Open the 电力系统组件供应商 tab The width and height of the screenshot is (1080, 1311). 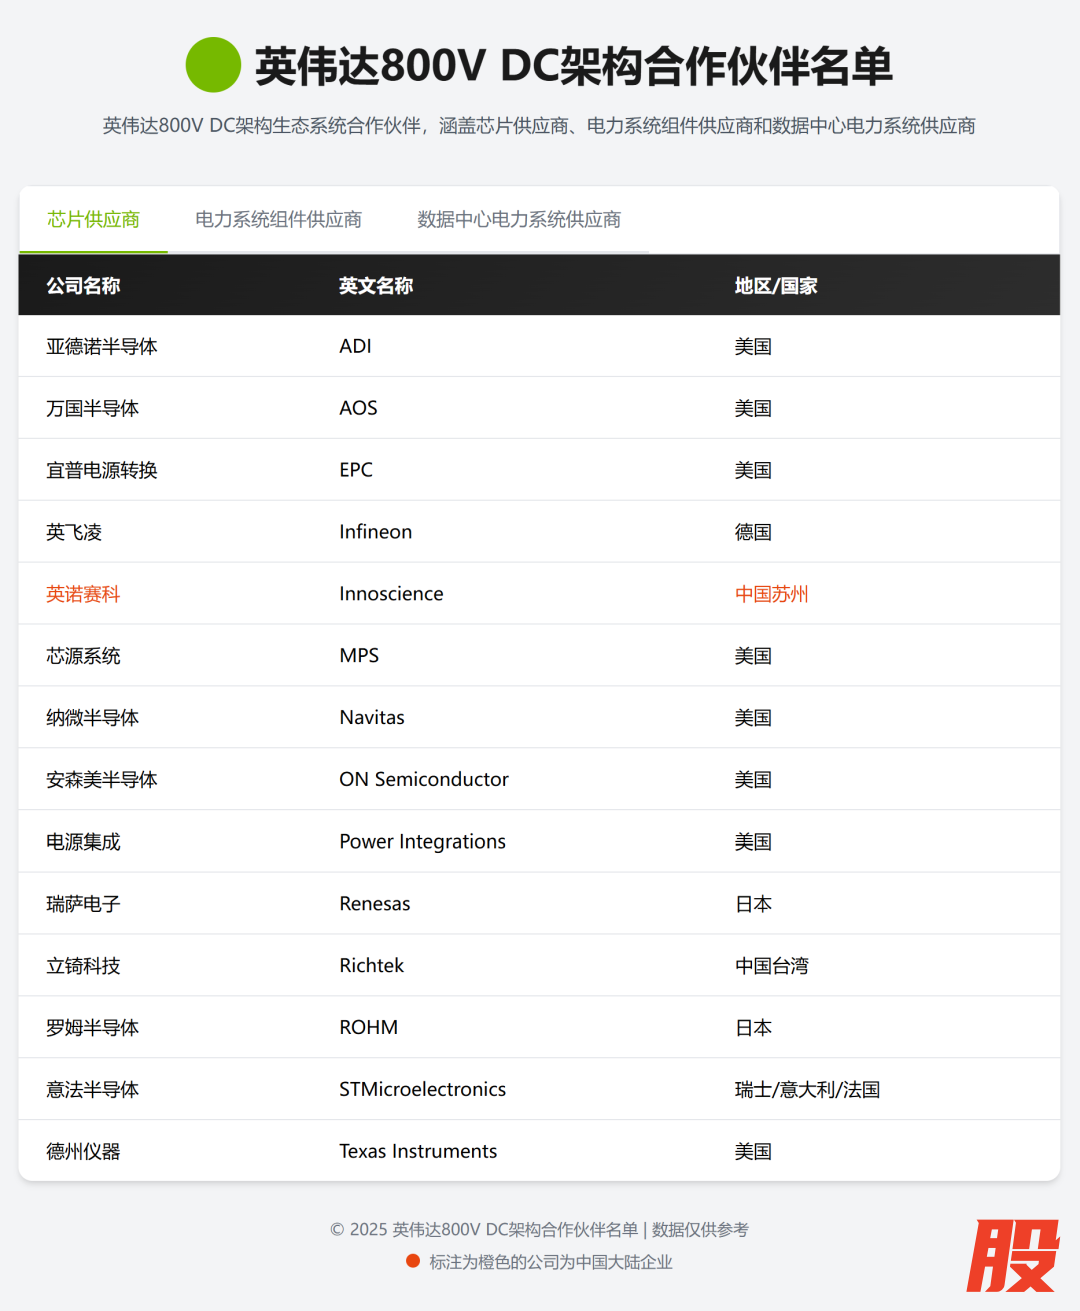point(278,220)
